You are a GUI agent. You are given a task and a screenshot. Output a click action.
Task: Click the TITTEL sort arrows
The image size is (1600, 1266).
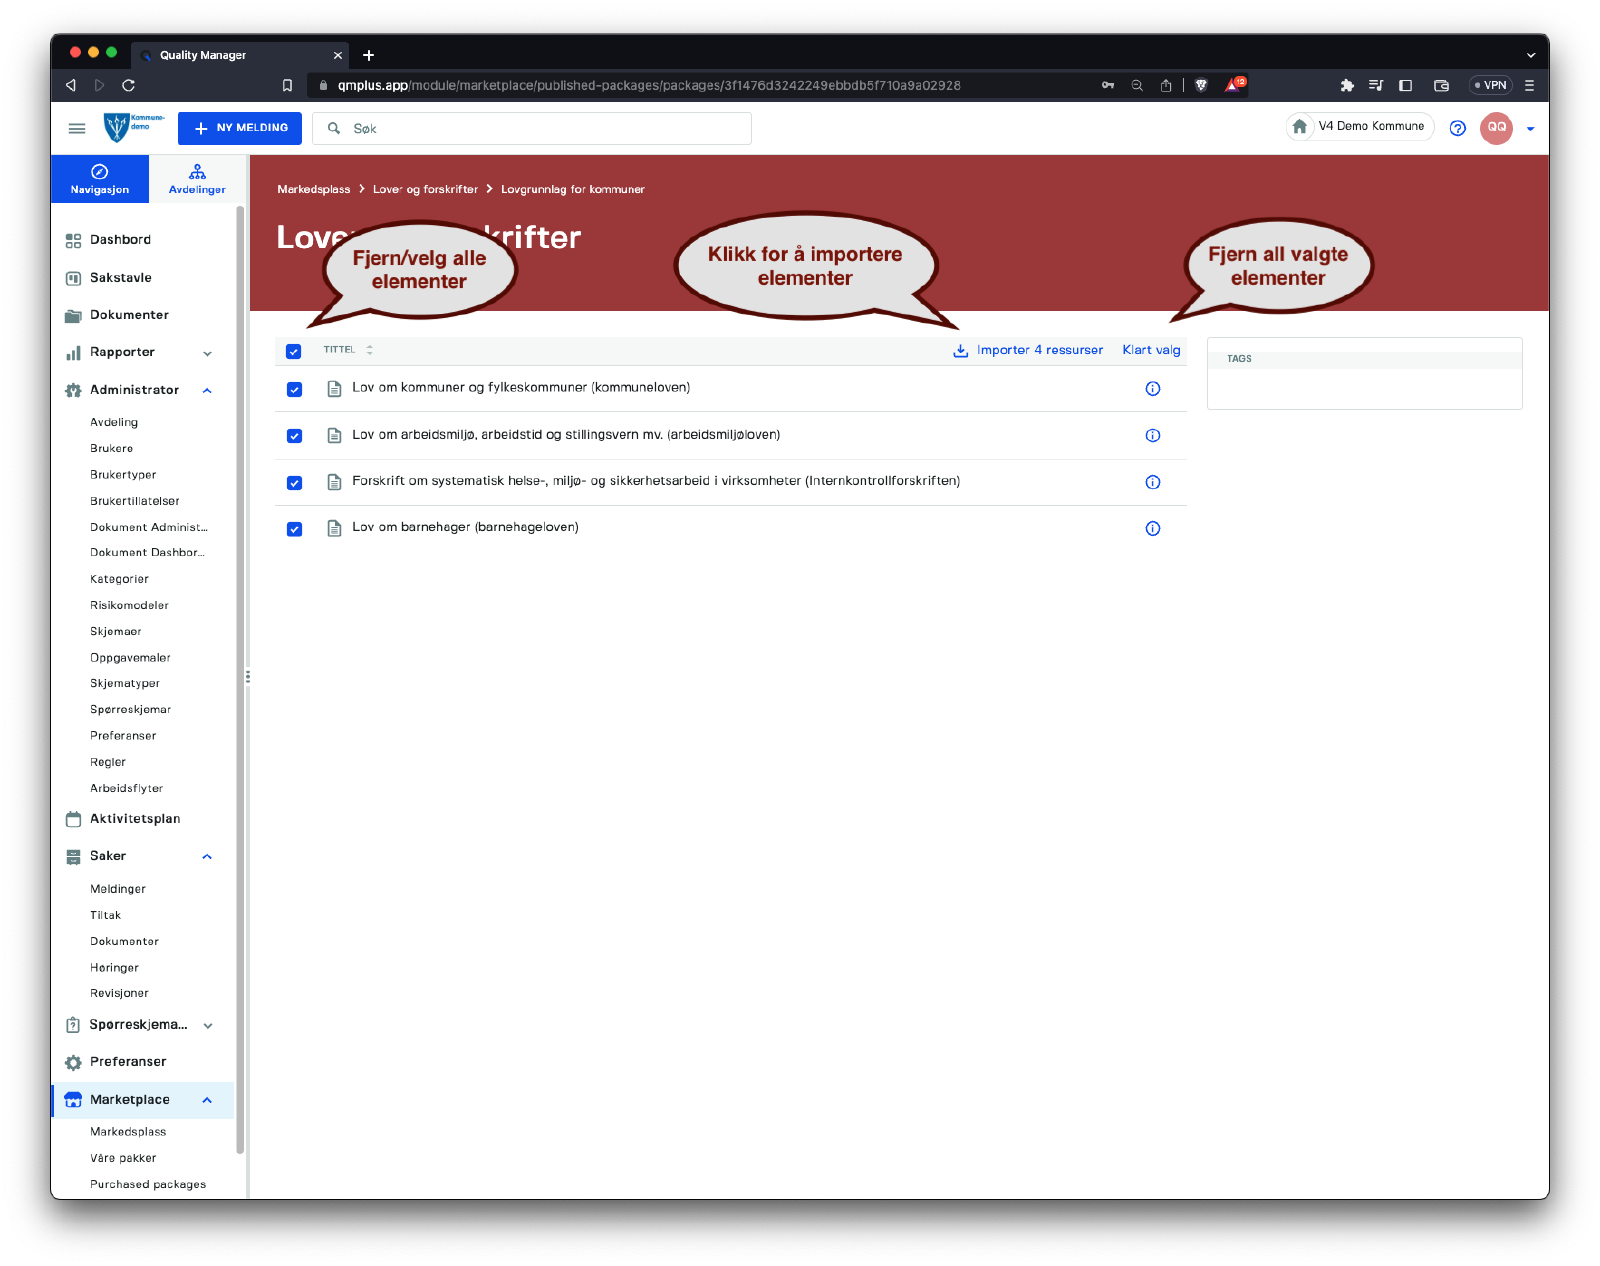[369, 350]
